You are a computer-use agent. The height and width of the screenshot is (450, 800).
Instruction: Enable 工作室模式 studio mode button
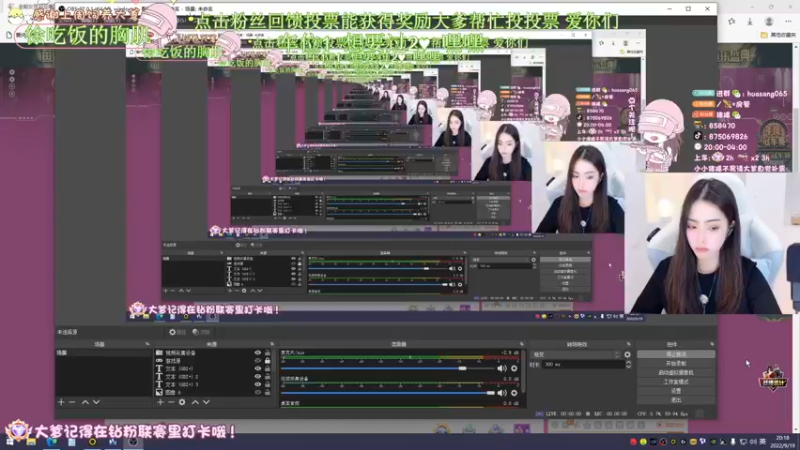[x=676, y=382]
